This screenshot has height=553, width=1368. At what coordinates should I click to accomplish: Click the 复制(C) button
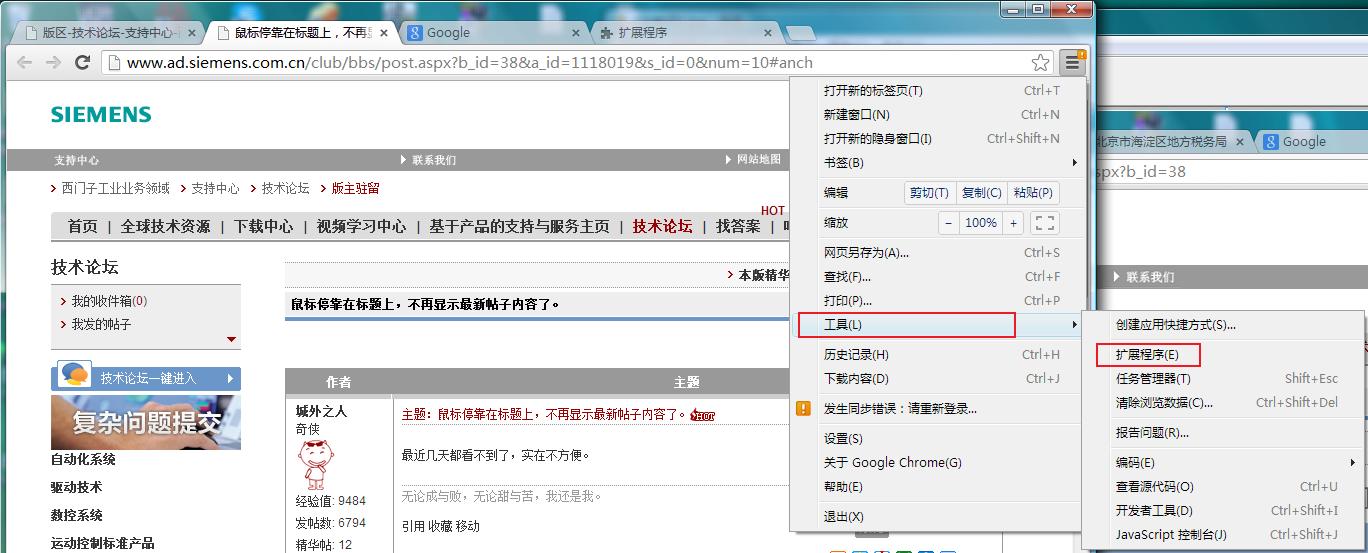pos(981,192)
